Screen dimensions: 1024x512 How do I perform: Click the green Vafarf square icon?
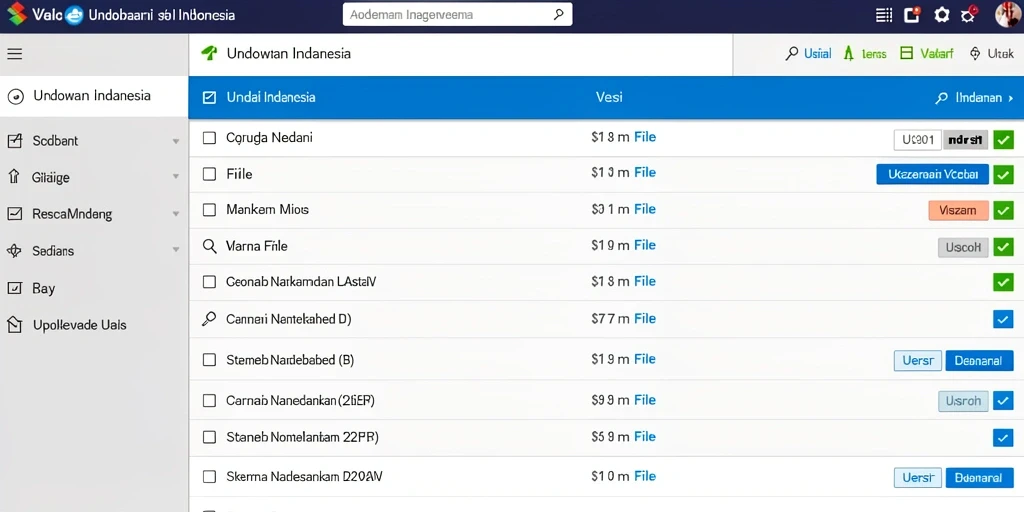point(906,54)
